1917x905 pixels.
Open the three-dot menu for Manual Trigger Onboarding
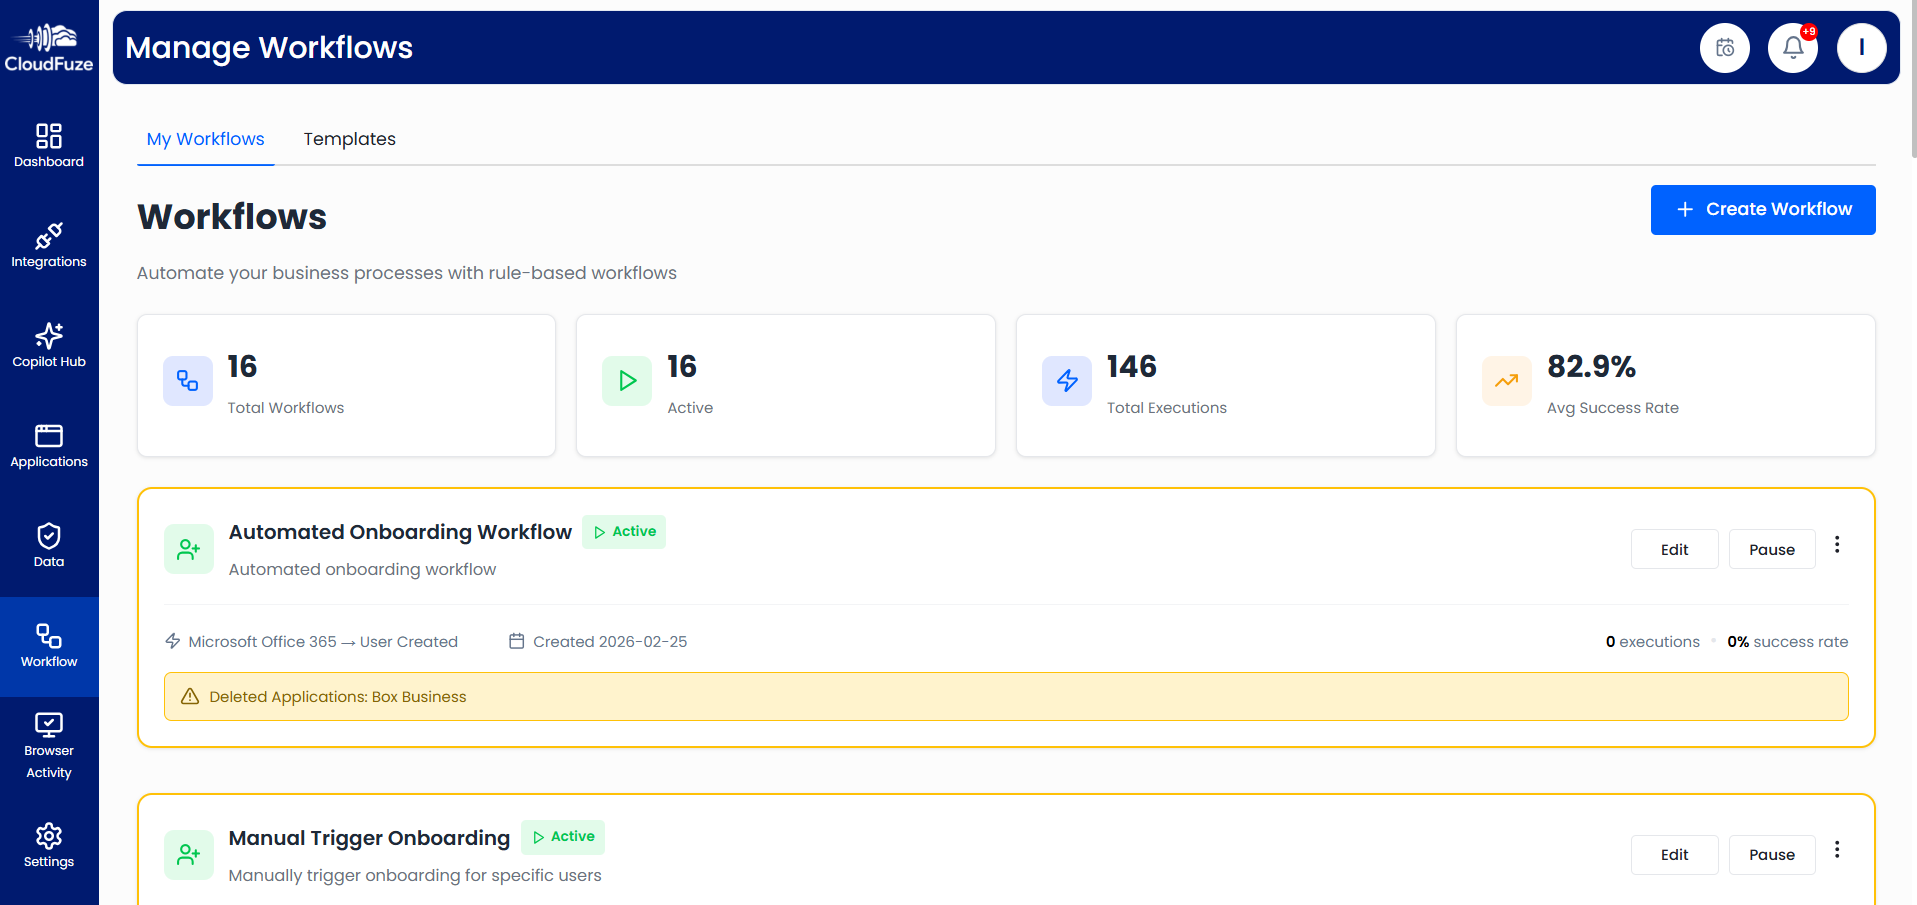coord(1837,850)
